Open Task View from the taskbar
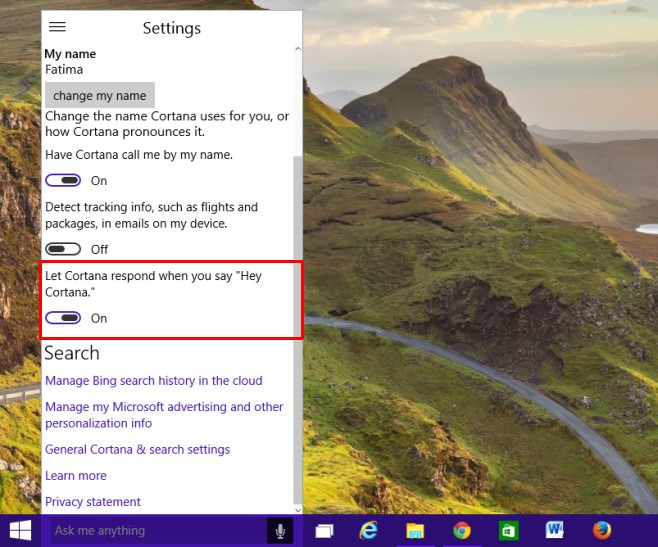The height and width of the screenshot is (547, 658). click(x=324, y=531)
